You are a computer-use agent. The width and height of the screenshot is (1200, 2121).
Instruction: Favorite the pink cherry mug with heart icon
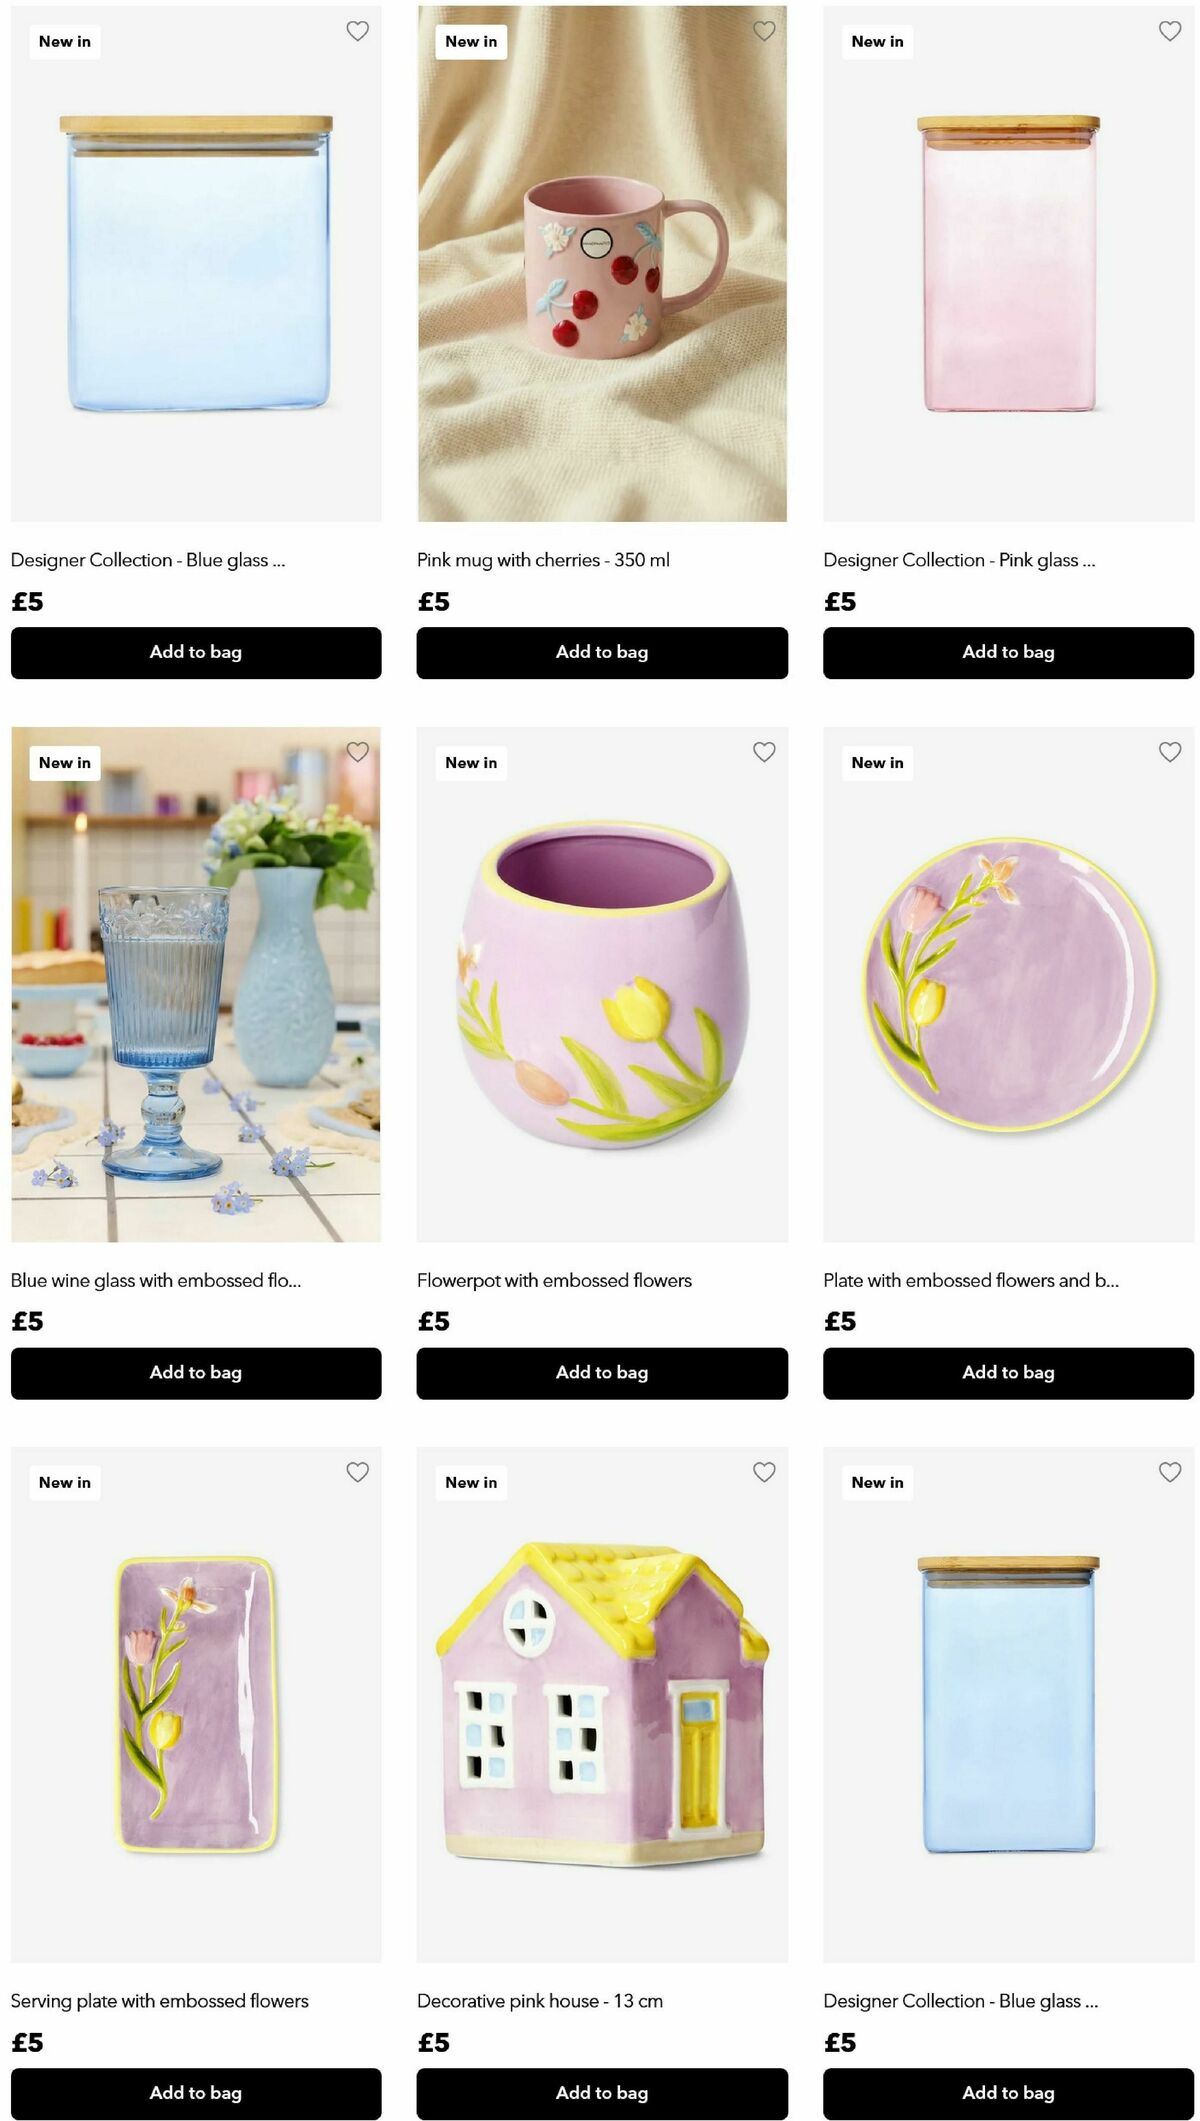[764, 31]
